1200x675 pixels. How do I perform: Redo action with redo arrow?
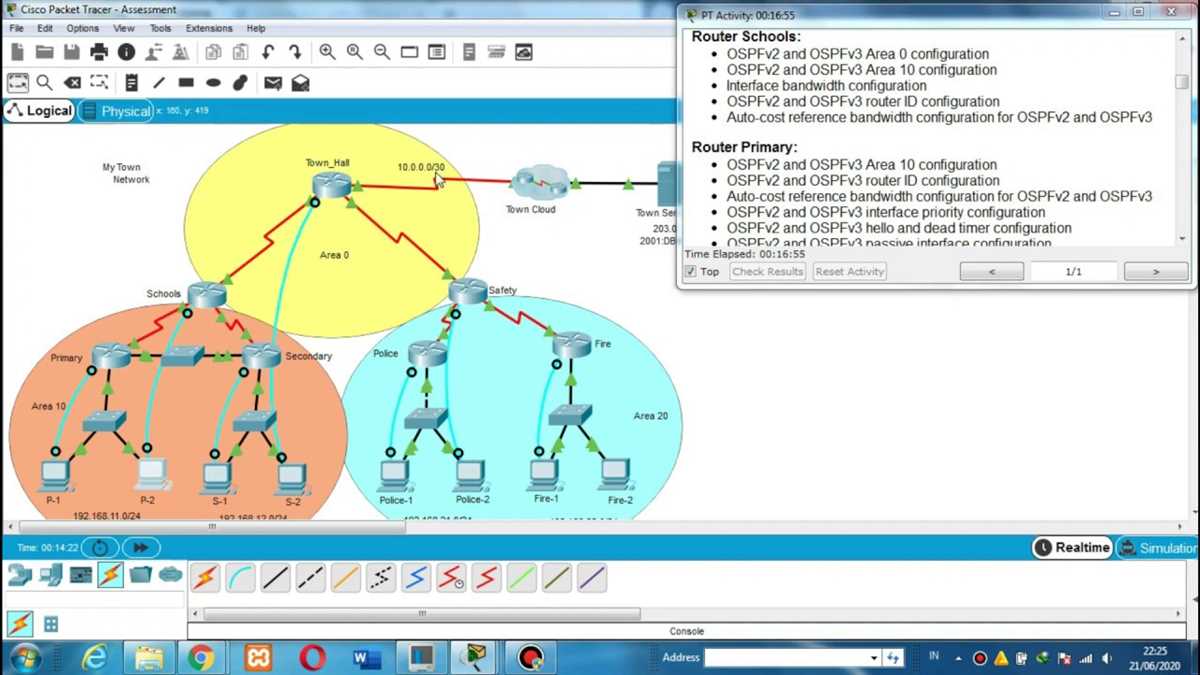tap(295, 52)
